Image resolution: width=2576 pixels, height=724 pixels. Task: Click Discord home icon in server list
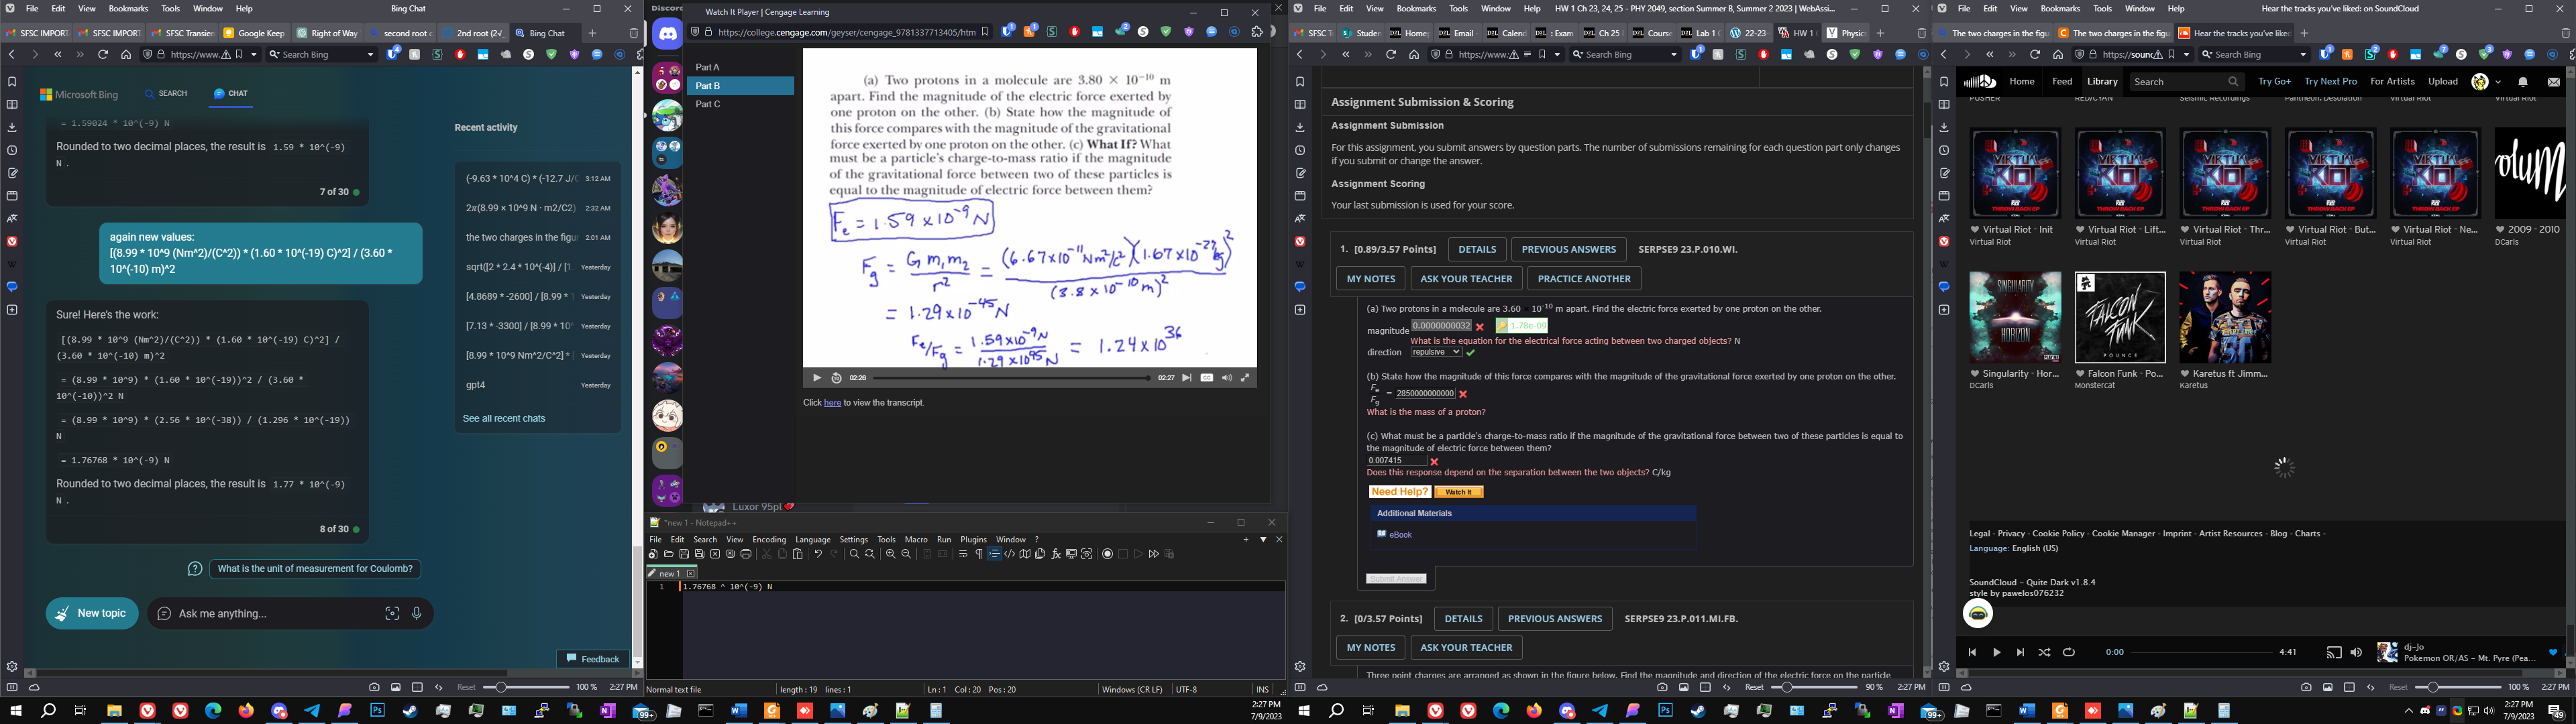pos(667,34)
